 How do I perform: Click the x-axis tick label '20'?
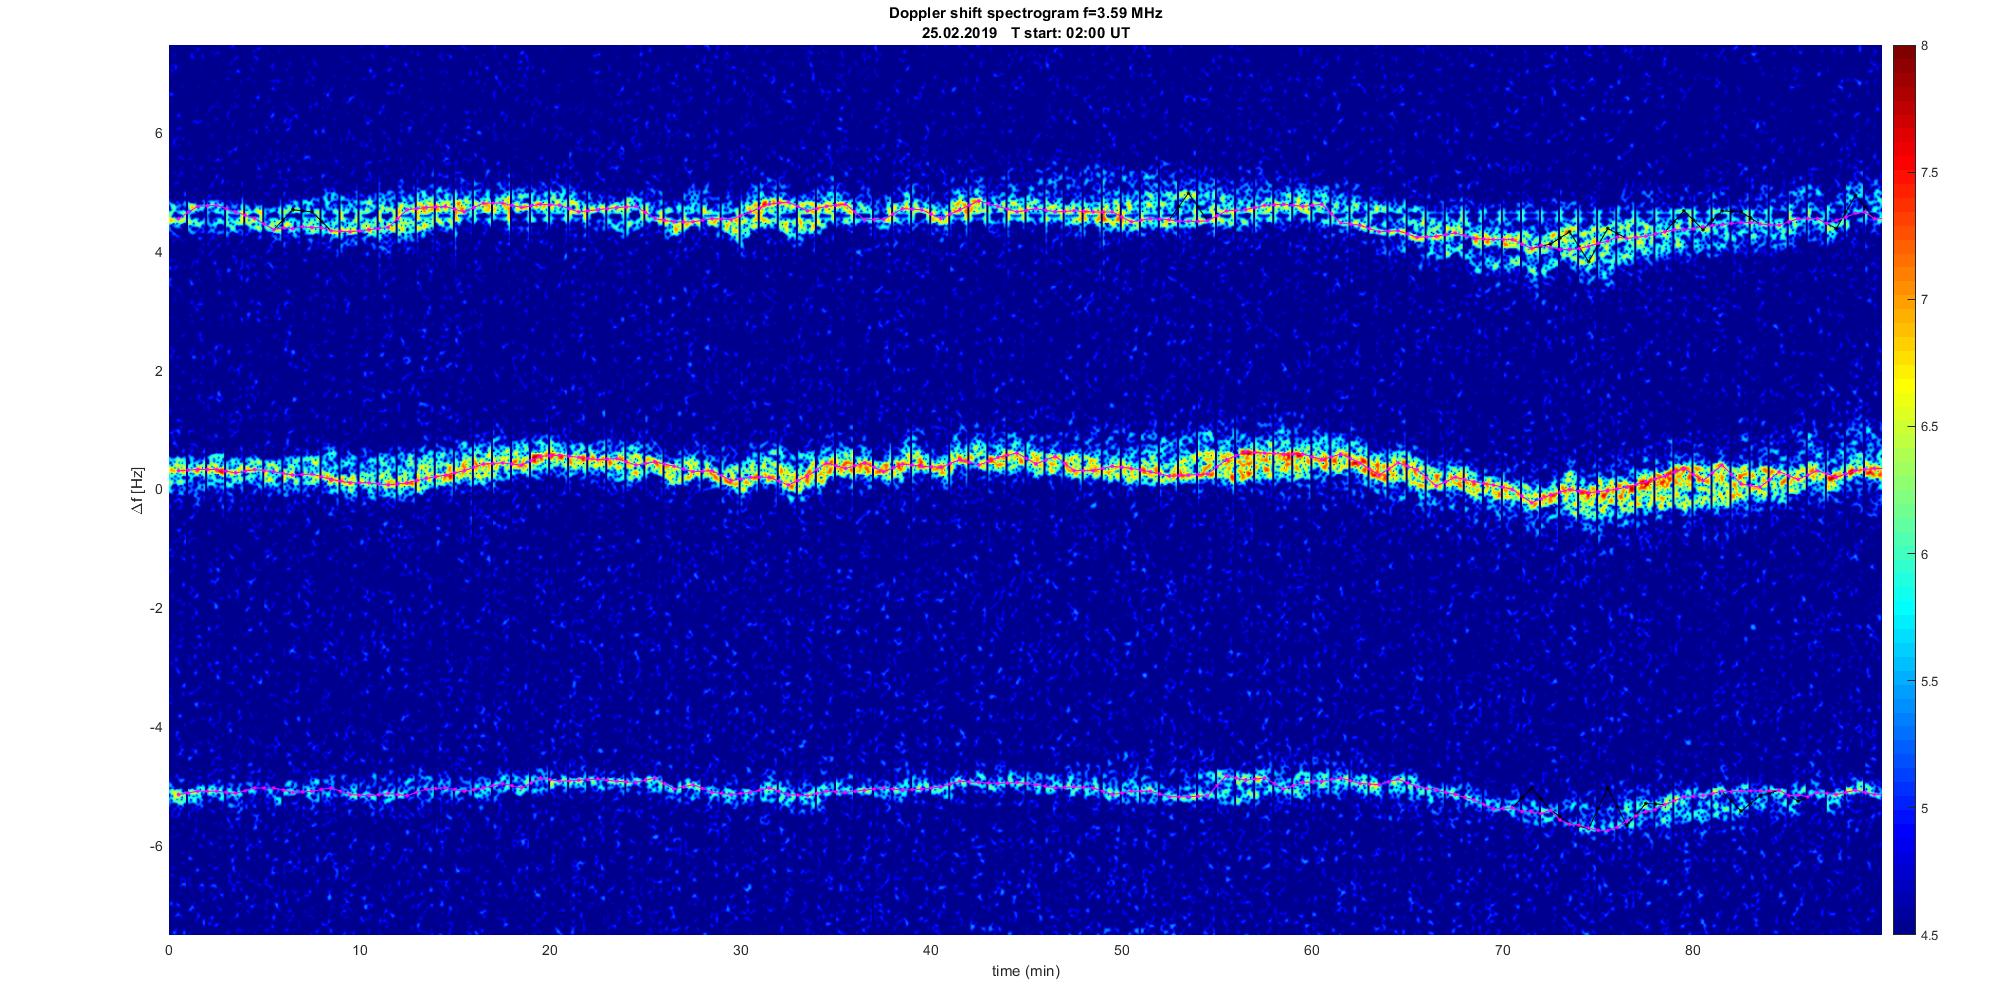tap(550, 951)
